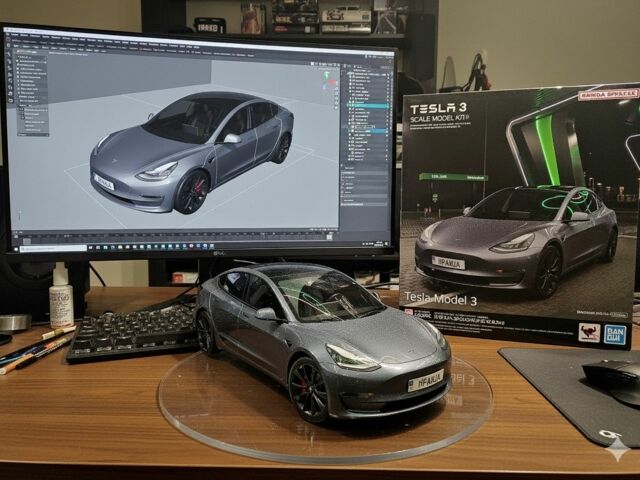Click the red X axis on the gizmo
This screenshot has width=640, height=480.
point(331,81)
